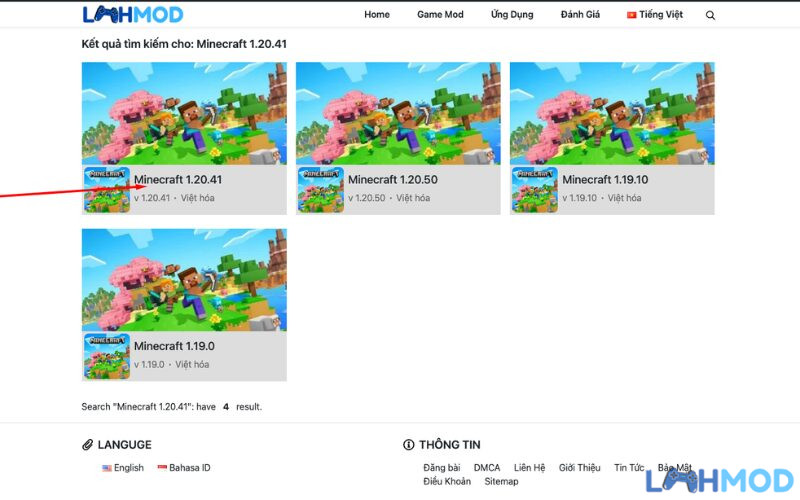The image size is (800, 500).
Task: Click the Đăng bài footer link
Action: click(441, 467)
